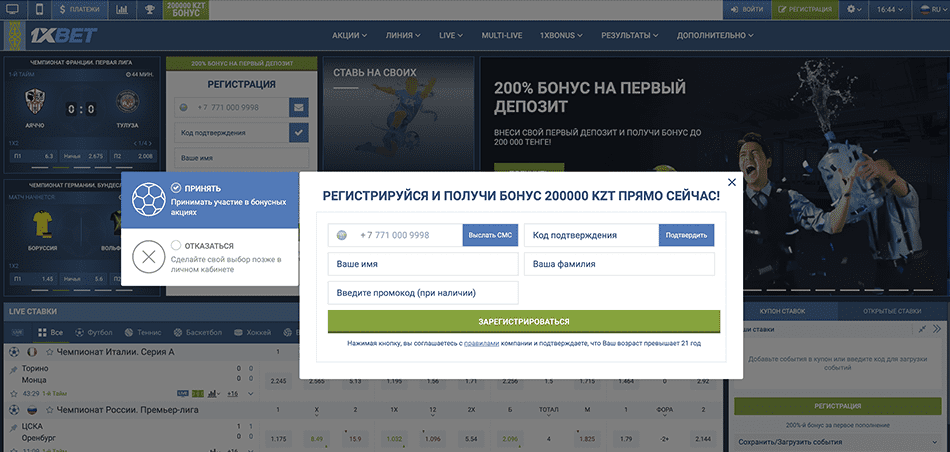Open the 16:44 time zone dropdown
This screenshot has width=950, height=452.
click(x=891, y=10)
